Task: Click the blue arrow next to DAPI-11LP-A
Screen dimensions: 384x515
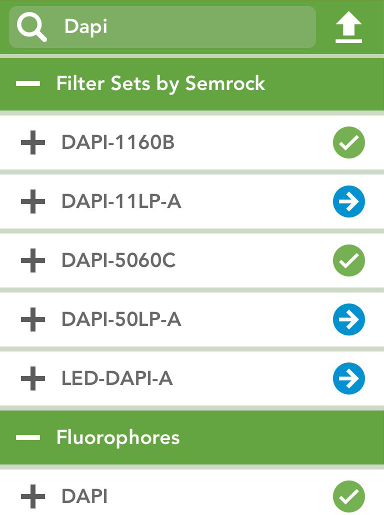Action: tap(349, 201)
